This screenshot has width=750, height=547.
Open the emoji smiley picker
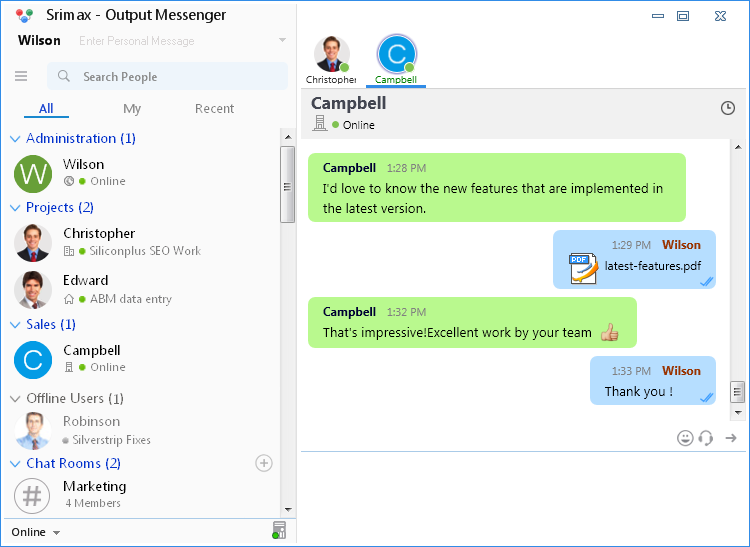(685, 438)
